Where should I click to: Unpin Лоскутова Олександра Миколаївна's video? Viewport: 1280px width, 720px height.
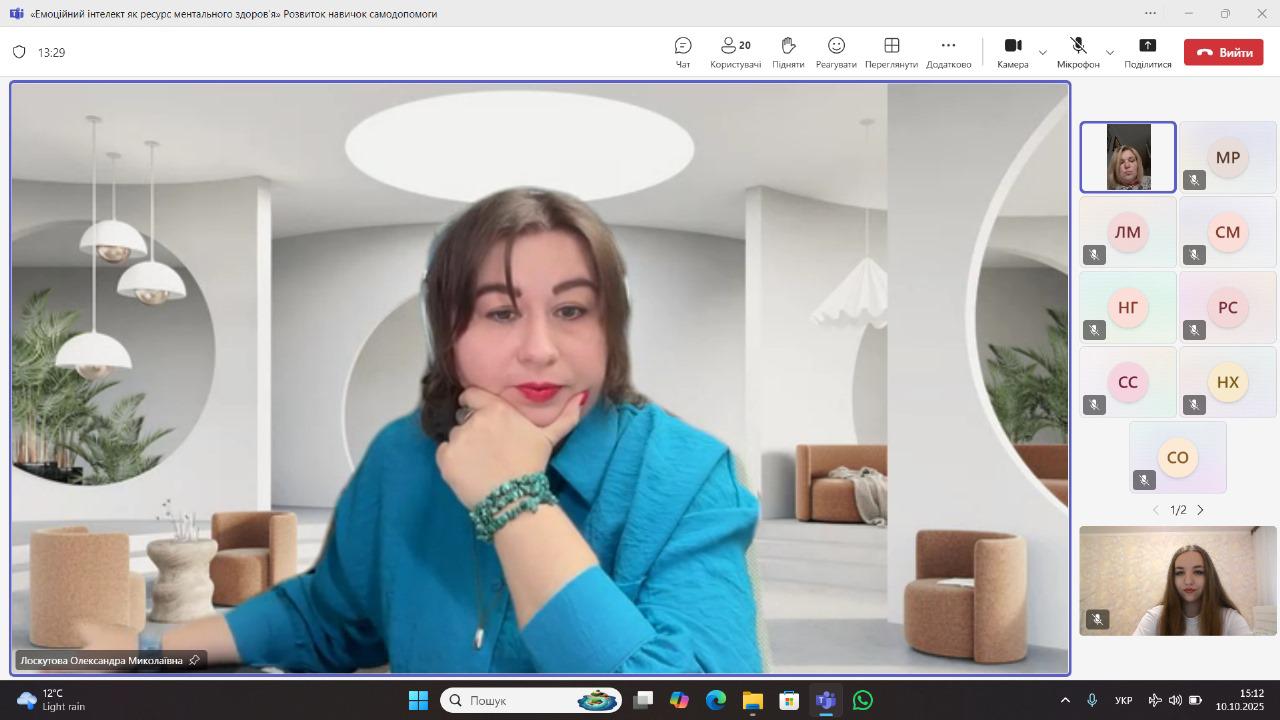point(194,660)
